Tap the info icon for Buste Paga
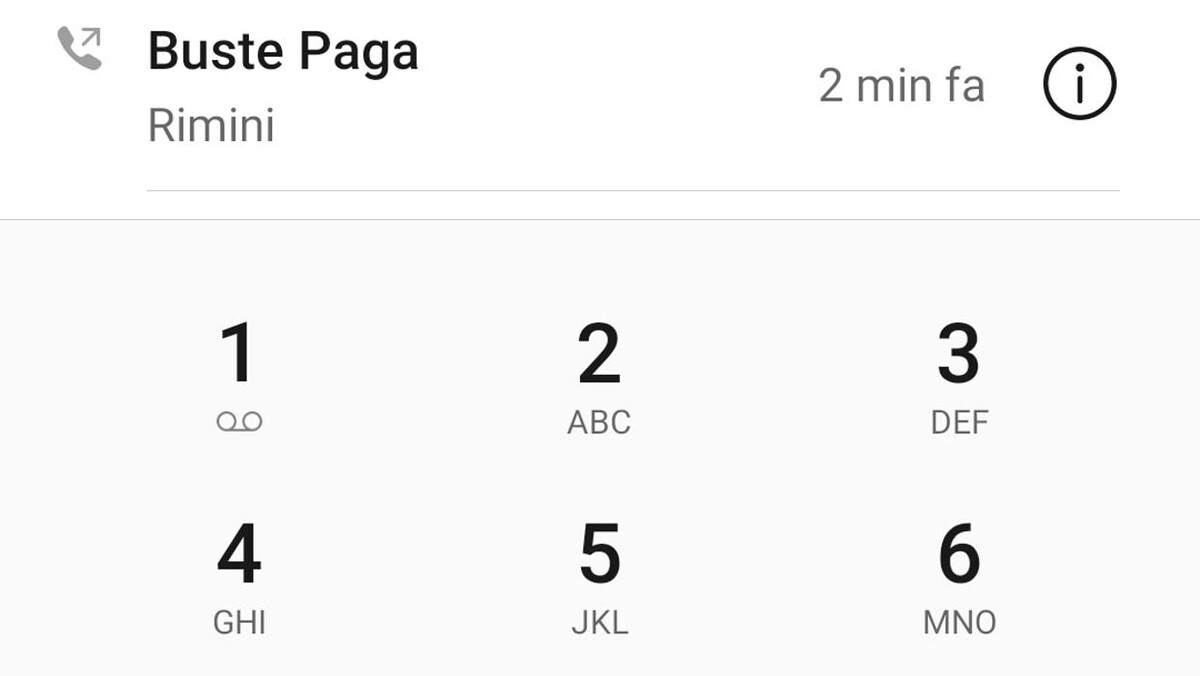Image resolution: width=1200 pixels, height=676 pixels. pyautogui.click(x=1079, y=86)
